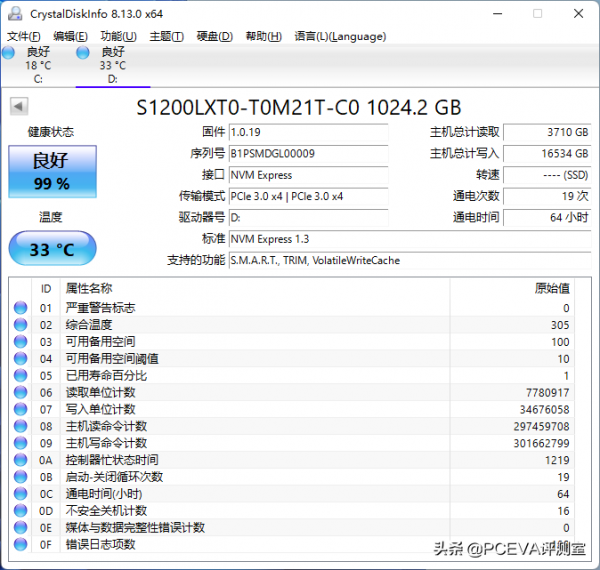Image resolution: width=600 pixels, height=570 pixels.
Task: Click the 属性名称 column header
Action: 89,289
